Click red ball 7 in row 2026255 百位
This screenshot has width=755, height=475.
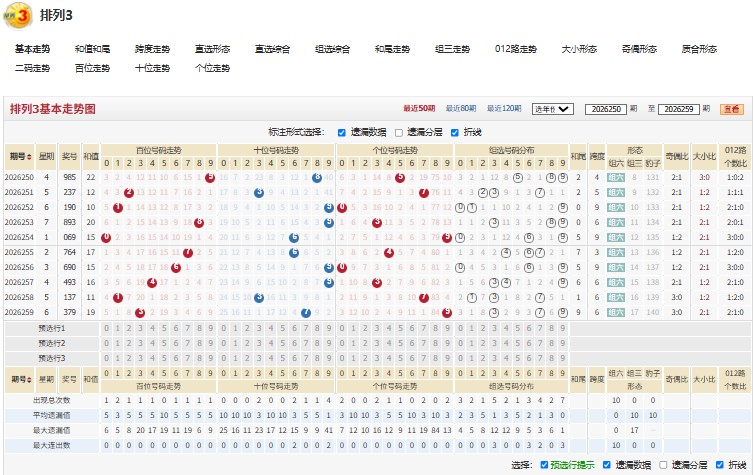(x=188, y=252)
